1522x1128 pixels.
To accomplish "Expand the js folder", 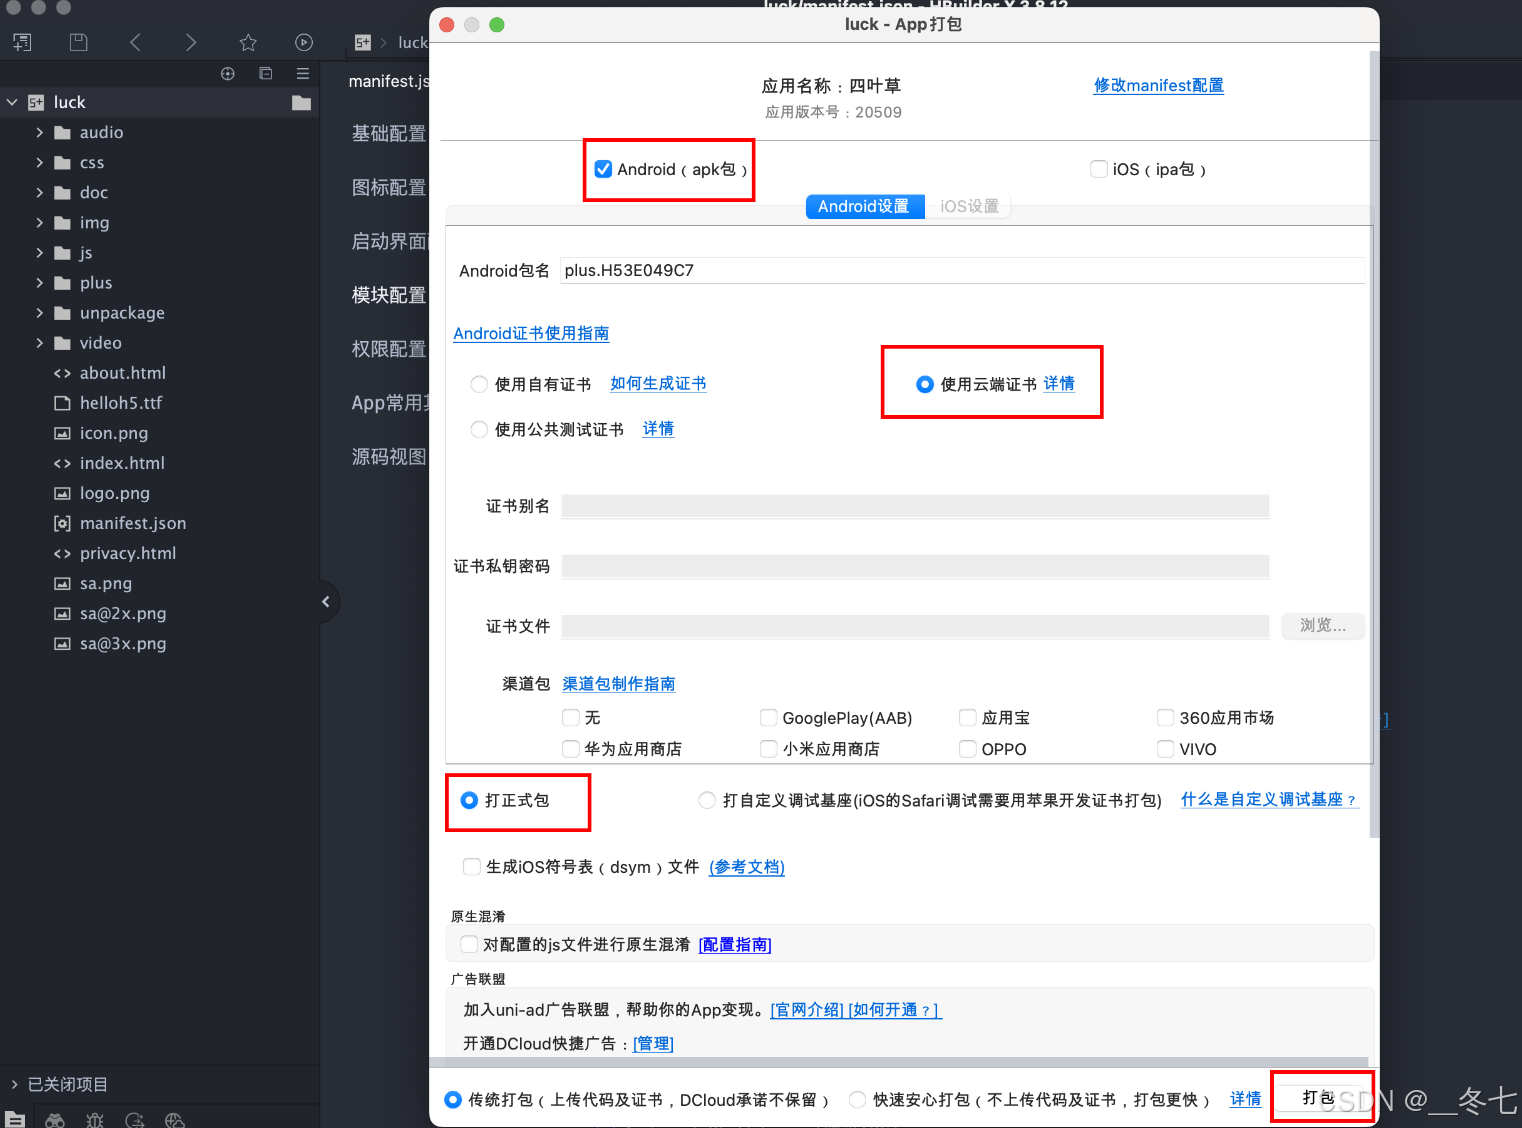I will coord(40,252).
